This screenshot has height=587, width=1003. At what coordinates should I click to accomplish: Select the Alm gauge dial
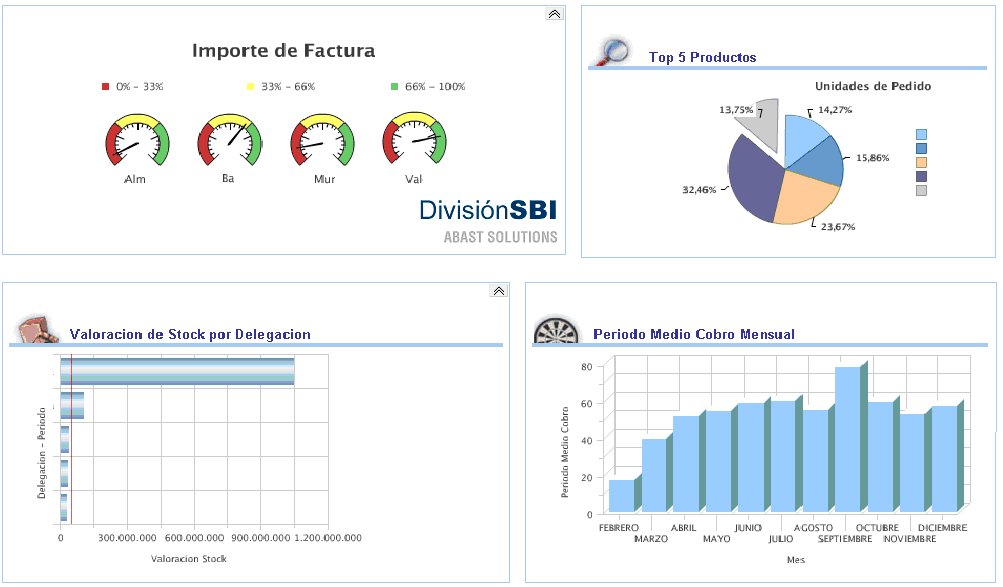pyautogui.click(x=137, y=142)
